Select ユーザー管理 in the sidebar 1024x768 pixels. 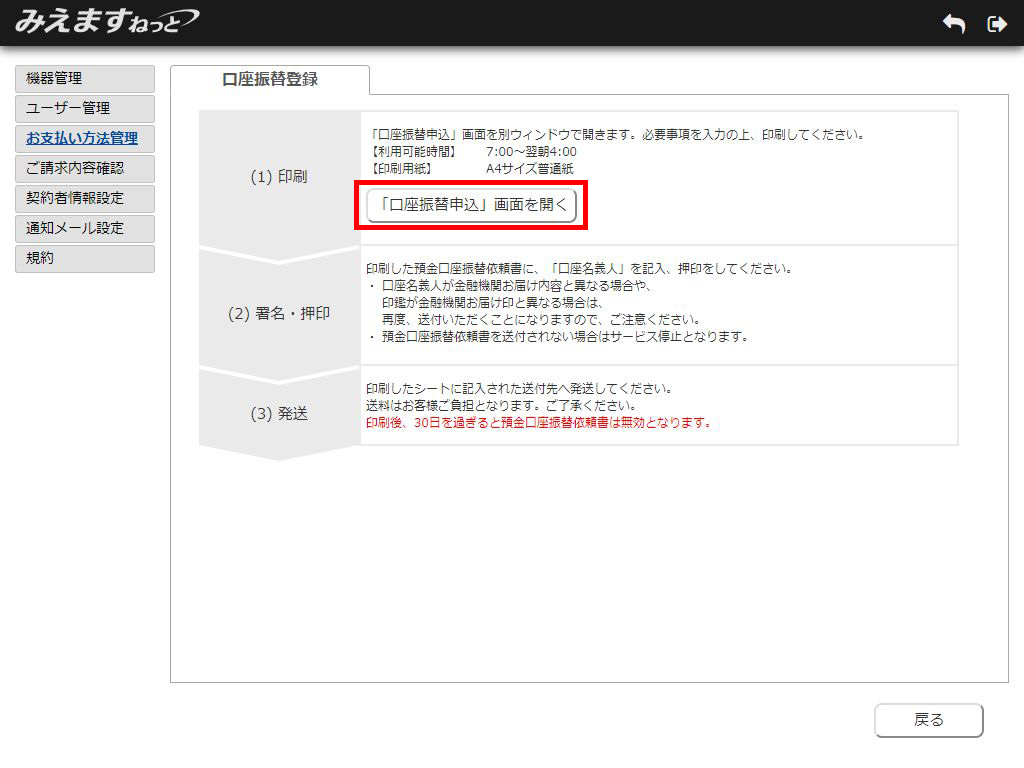tap(85, 108)
